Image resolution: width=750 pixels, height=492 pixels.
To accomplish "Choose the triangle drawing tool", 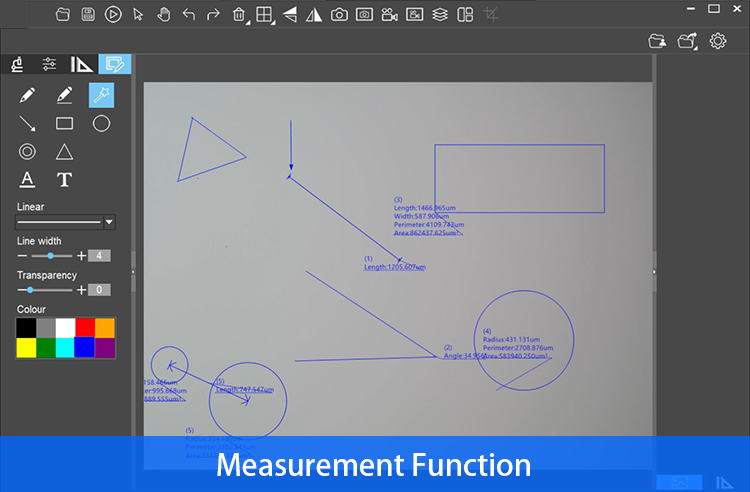I will pyautogui.click(x=64, y=152).
